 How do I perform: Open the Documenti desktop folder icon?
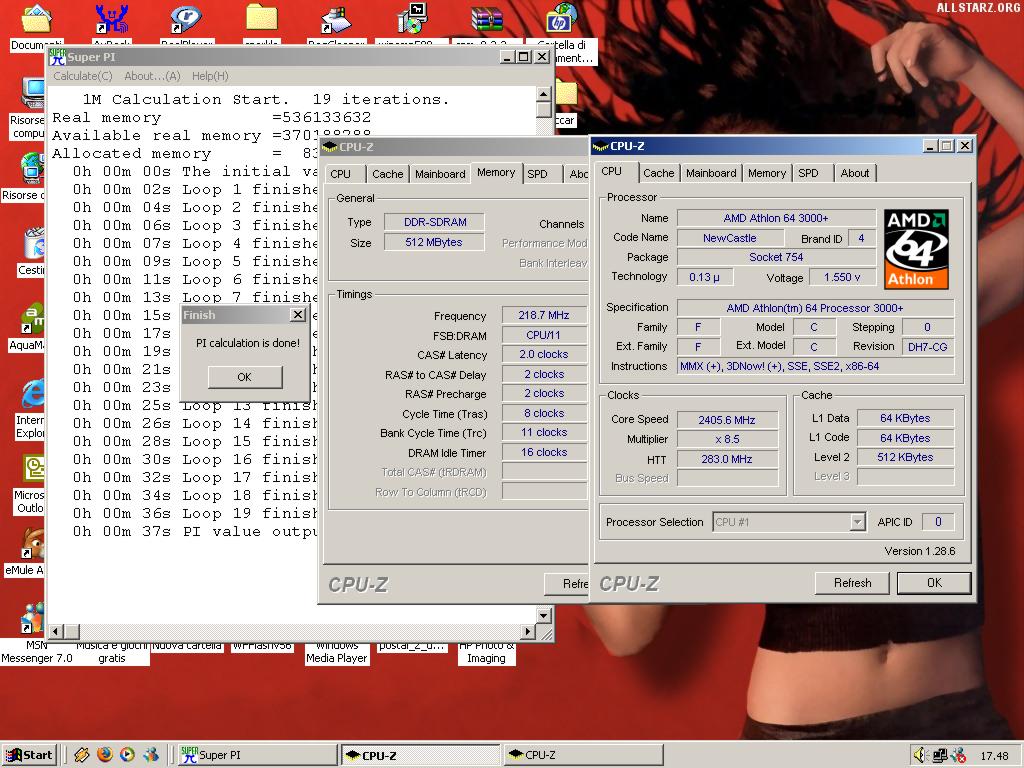pyautogui.click(x=37, y=20)
